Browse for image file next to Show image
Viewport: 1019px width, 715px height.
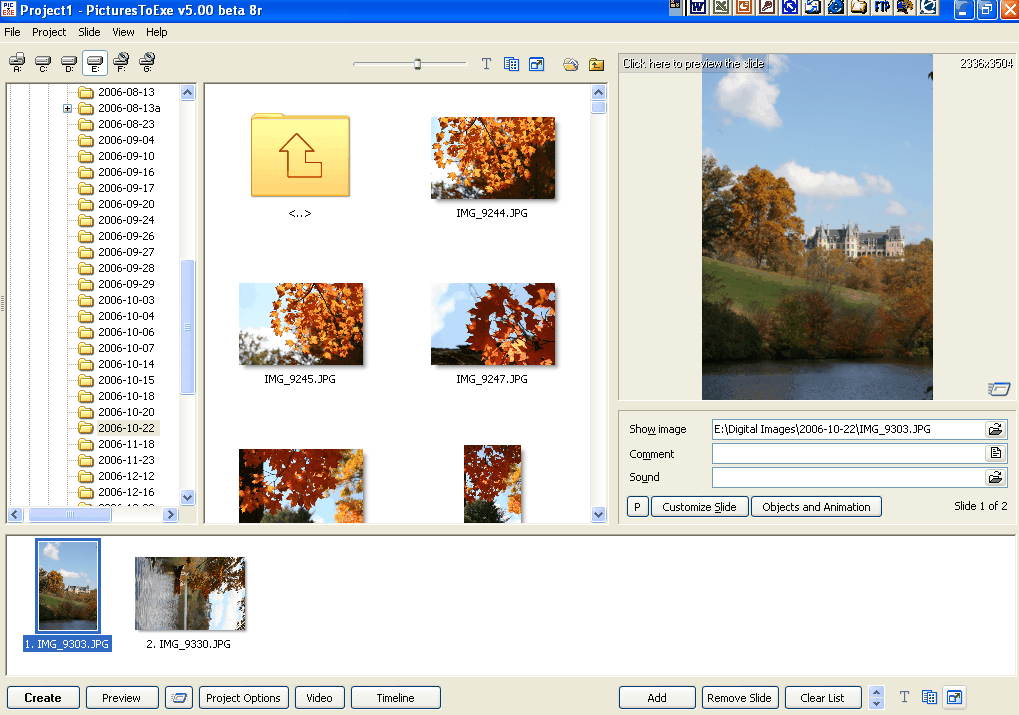click(995, 429)
